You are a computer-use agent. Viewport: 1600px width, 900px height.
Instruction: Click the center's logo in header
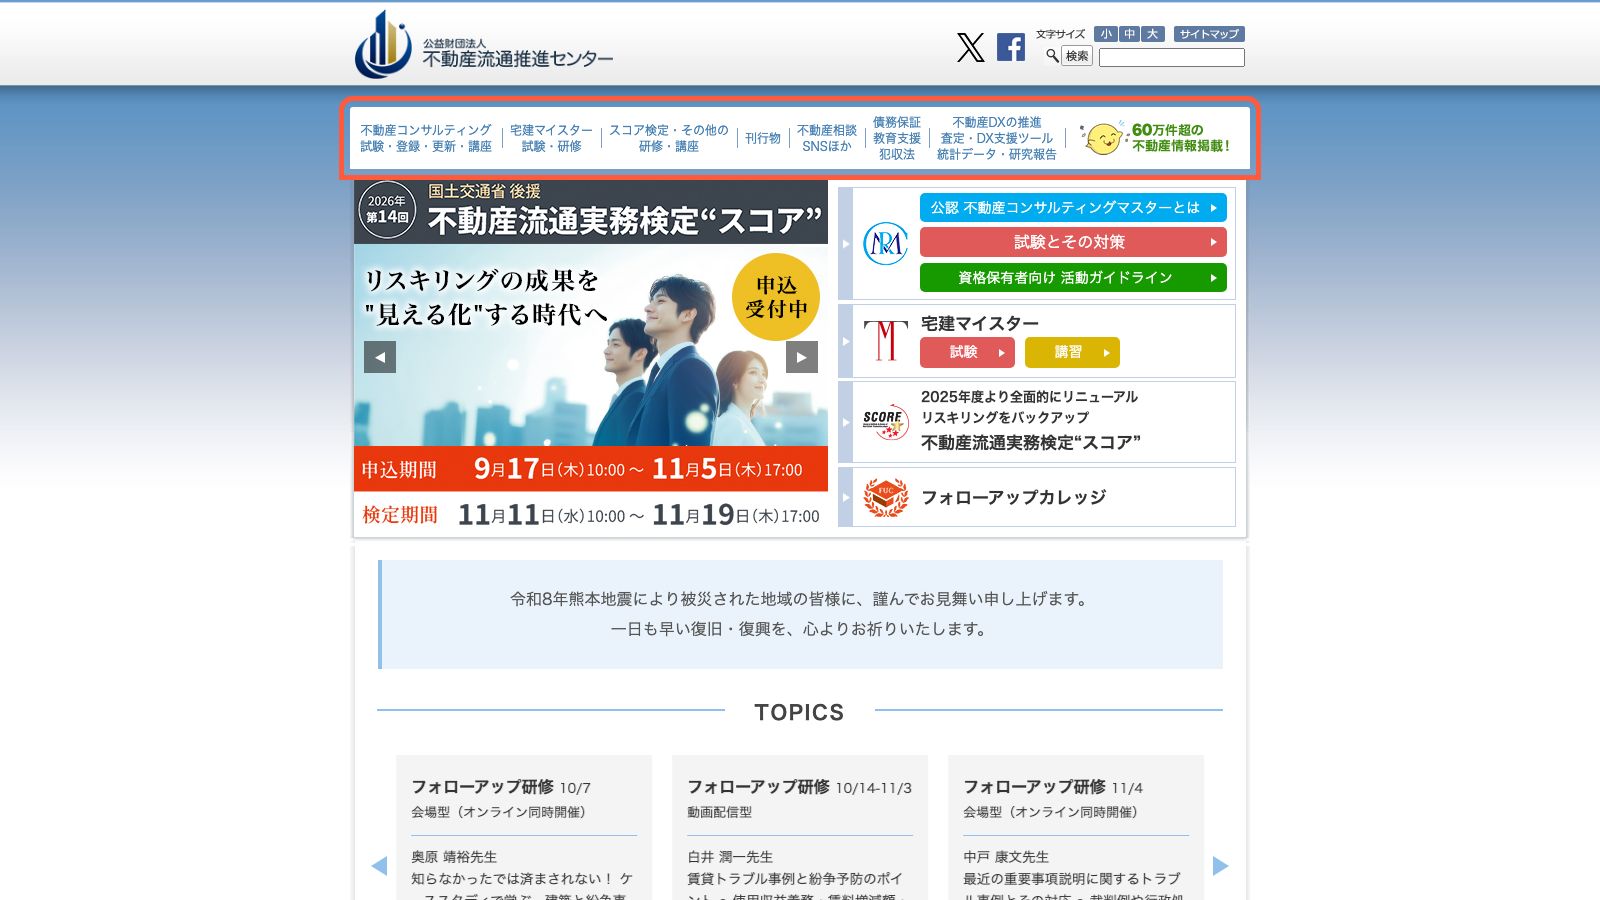[484, 45]
